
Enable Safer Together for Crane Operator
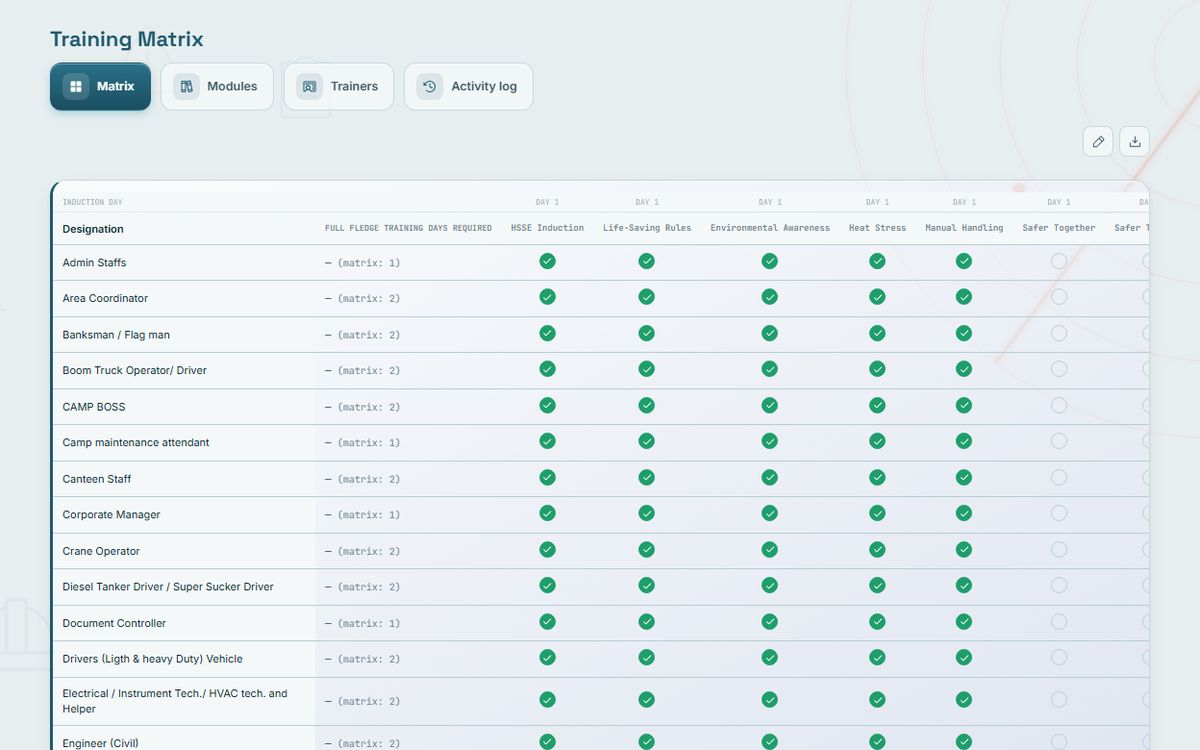coord(1059,549)
